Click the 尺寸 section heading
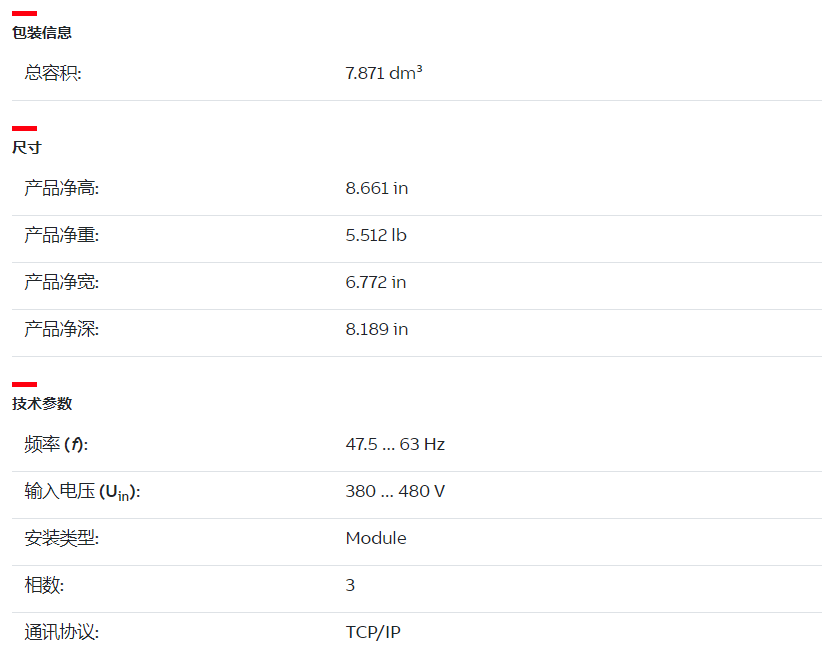 pos(27,147)
